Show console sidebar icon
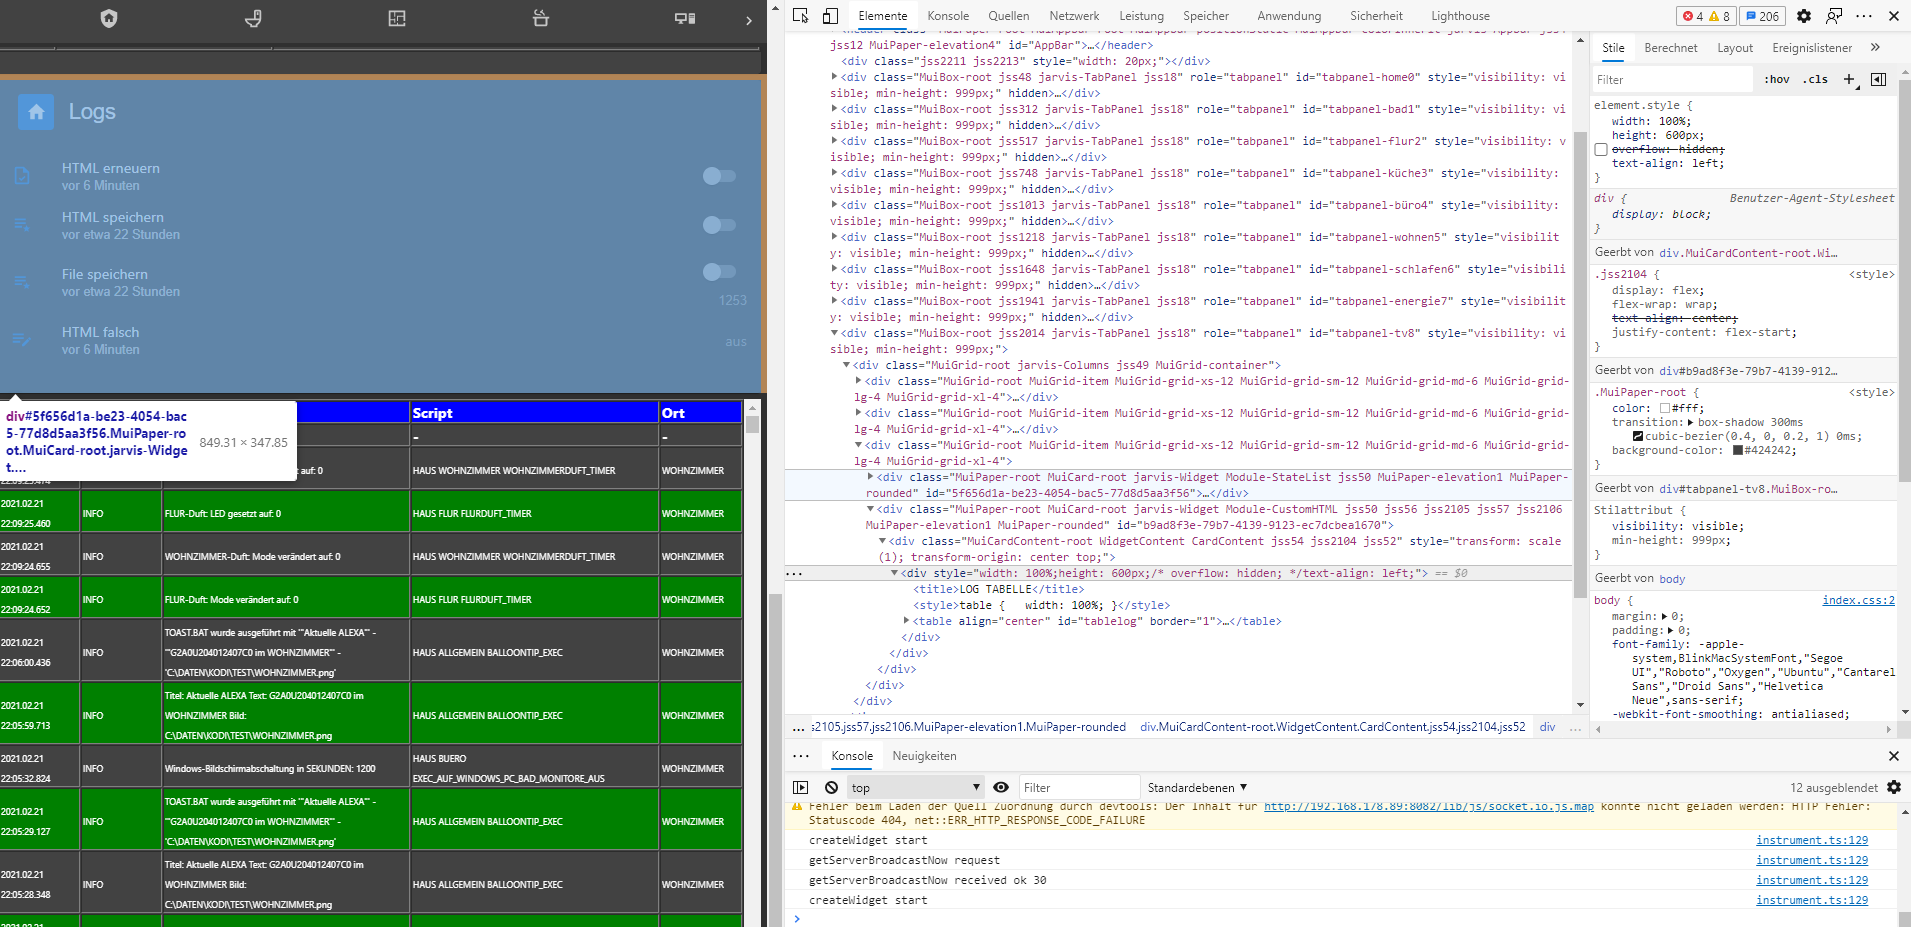Viewport: 1911px width, 927px height. pyautogui.click(x=801, y=788)
